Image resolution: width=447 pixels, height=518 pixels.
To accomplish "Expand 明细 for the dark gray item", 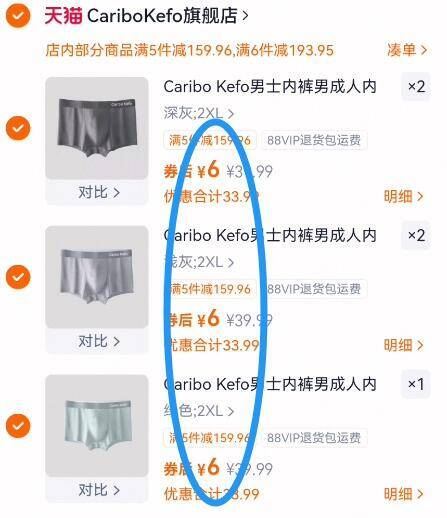I will coord(404,196).
